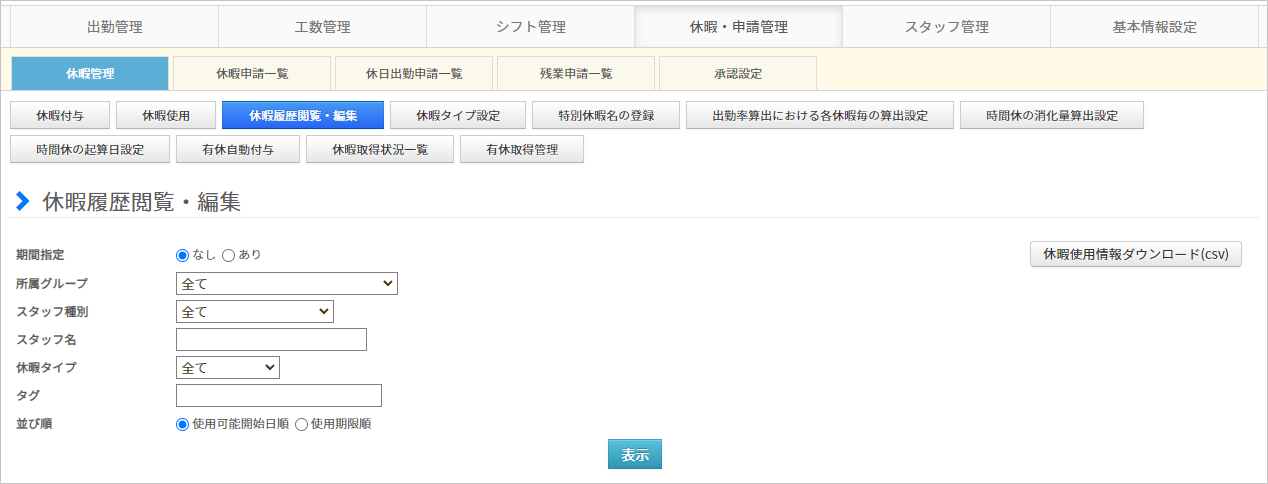This screenshot has height=484, width=1268.
Task: Click 有休取得管理 button
Action: pyautogui.click(x=522, y=149)
